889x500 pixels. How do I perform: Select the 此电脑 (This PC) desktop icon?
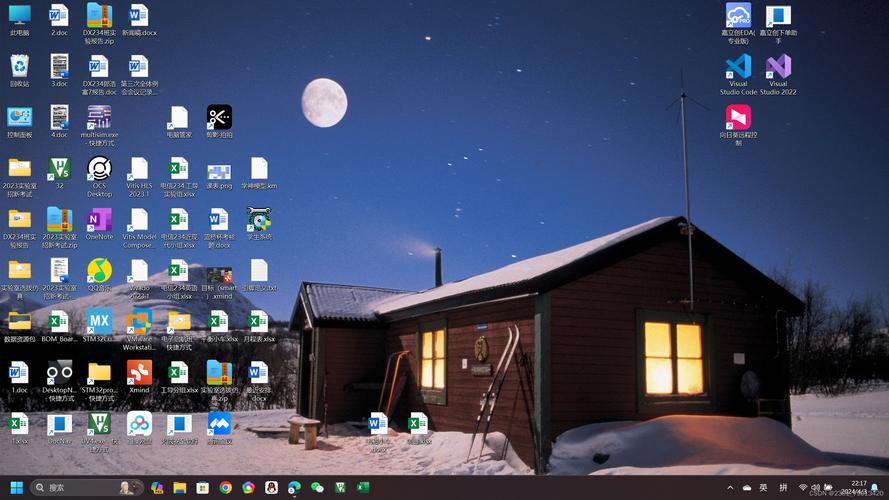(x=19, y=20)
